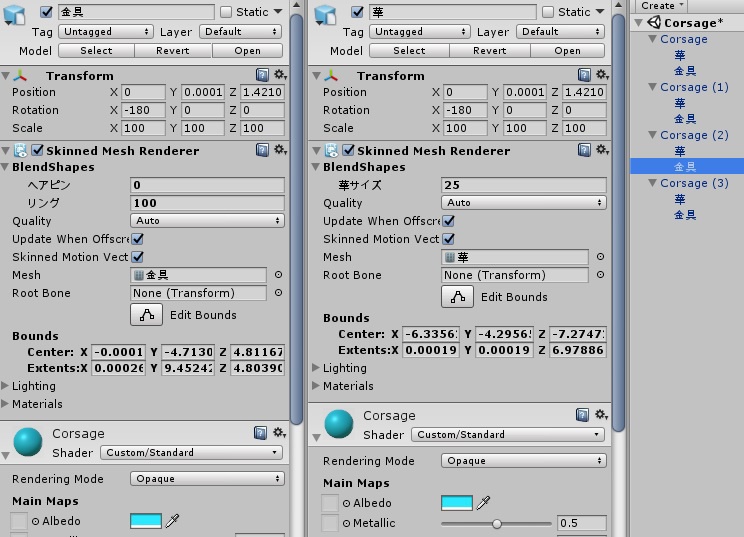
Task: Click the Mesh object picker for 華 mesh
Action: tap(600, 257)
